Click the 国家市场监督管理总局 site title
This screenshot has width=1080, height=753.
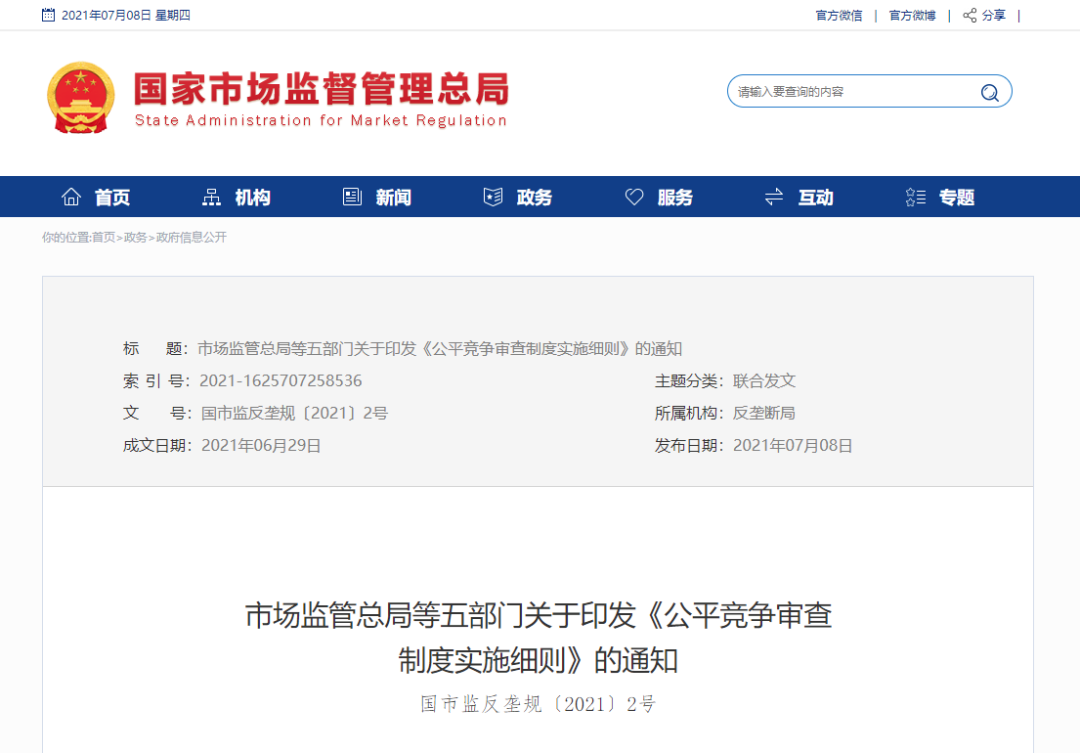(x=321, y=88)
